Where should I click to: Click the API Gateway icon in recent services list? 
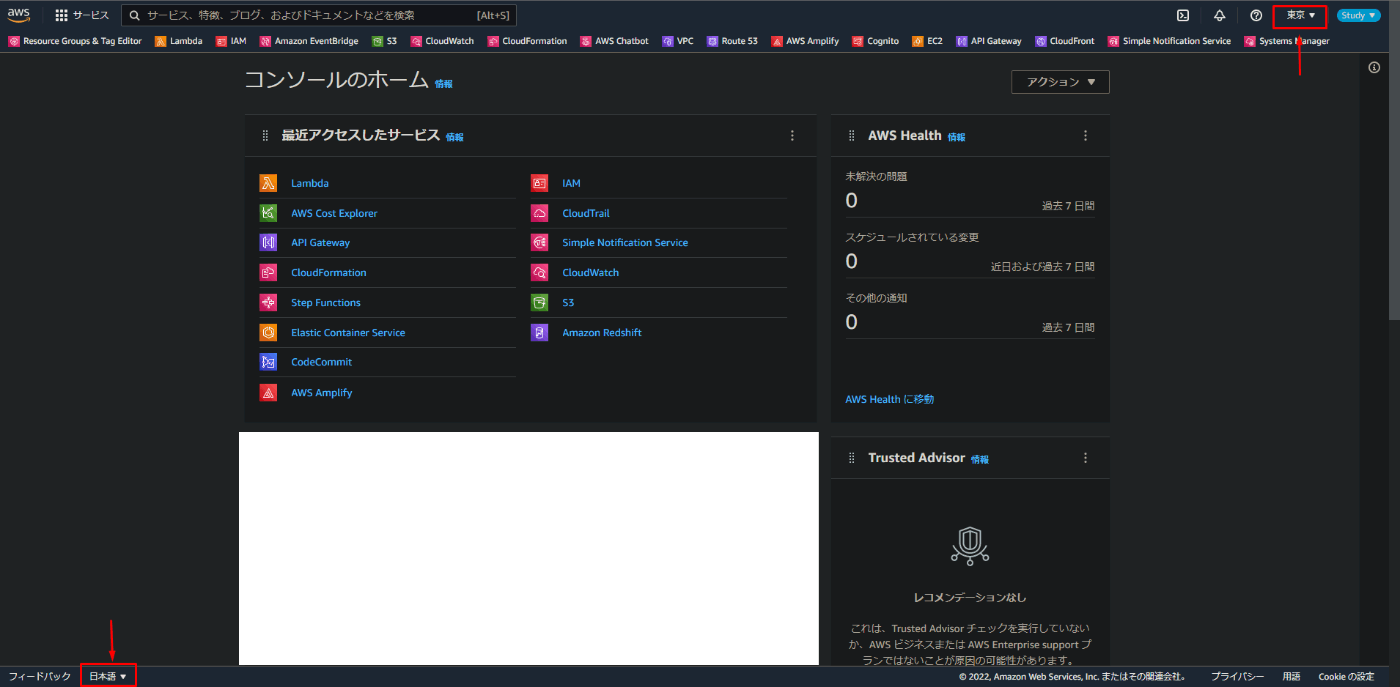pyautogui.click(x=268, y=242)
